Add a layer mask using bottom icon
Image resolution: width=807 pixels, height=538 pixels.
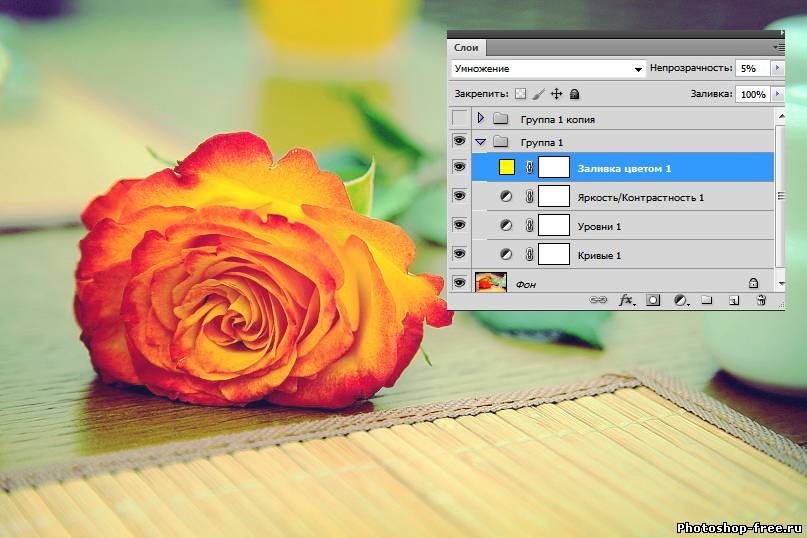[x=653, y=299]
